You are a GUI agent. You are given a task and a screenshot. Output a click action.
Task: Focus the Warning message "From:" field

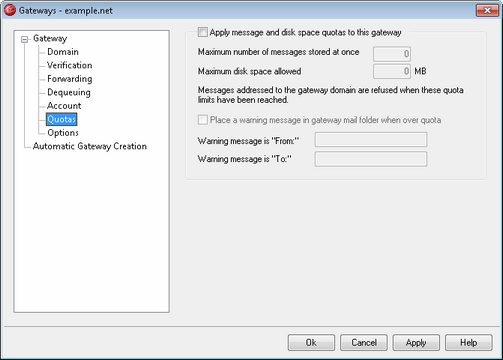coord(371,140)
